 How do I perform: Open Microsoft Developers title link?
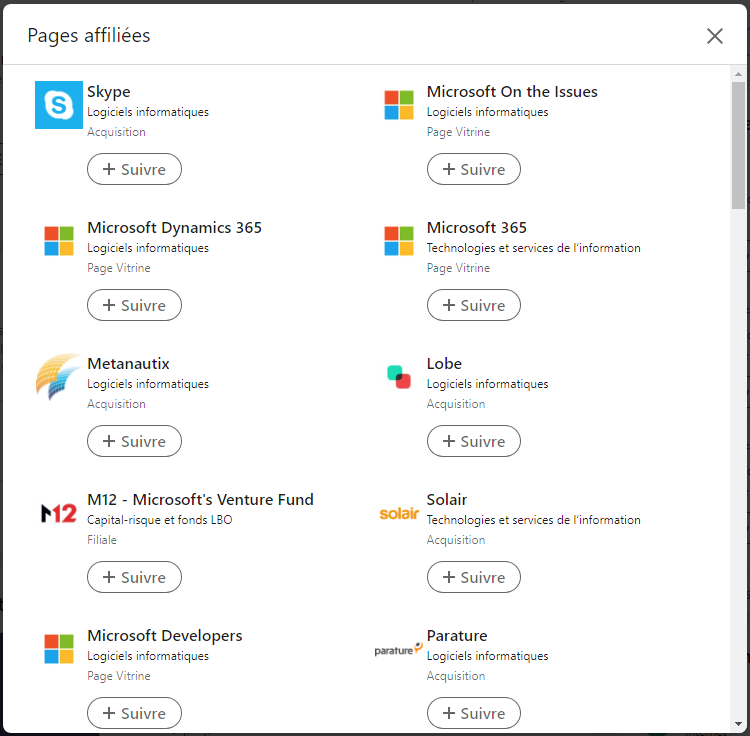click(165, 636)
